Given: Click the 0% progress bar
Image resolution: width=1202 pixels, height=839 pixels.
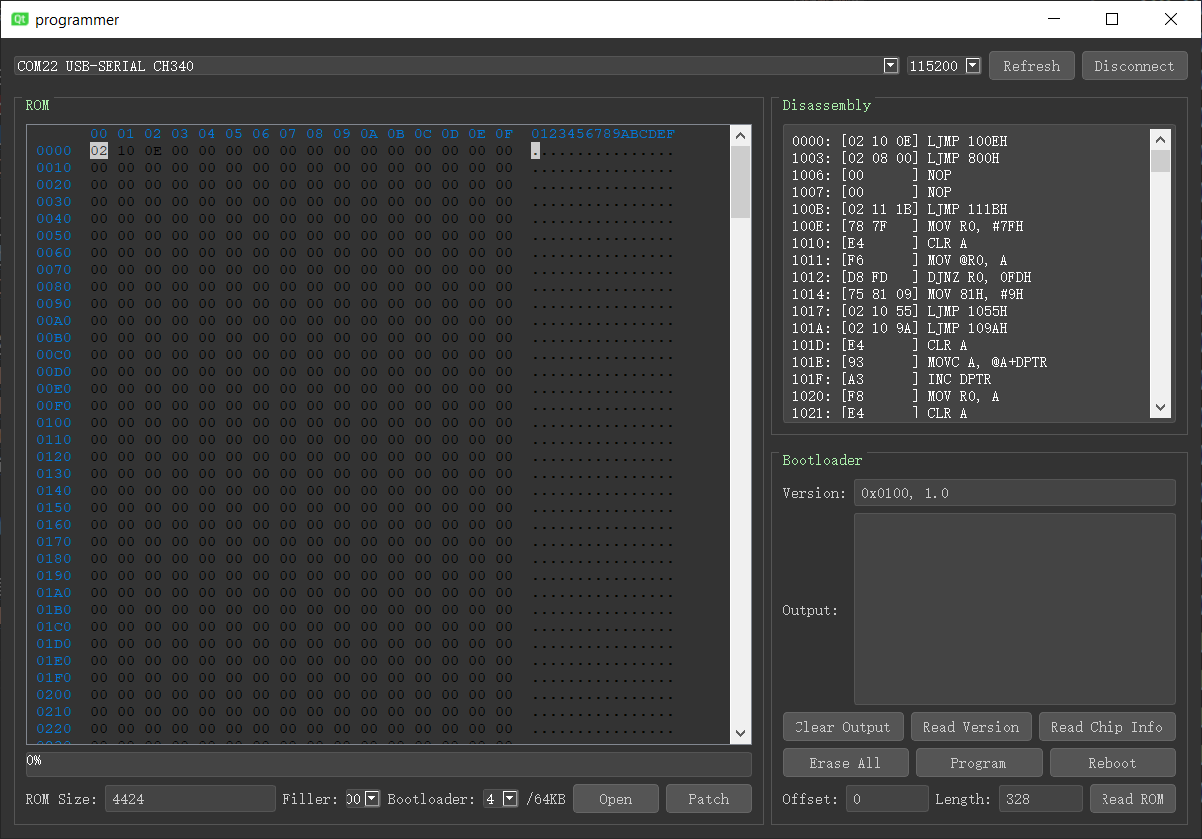Looking at the screenshot, I should 389,764.
